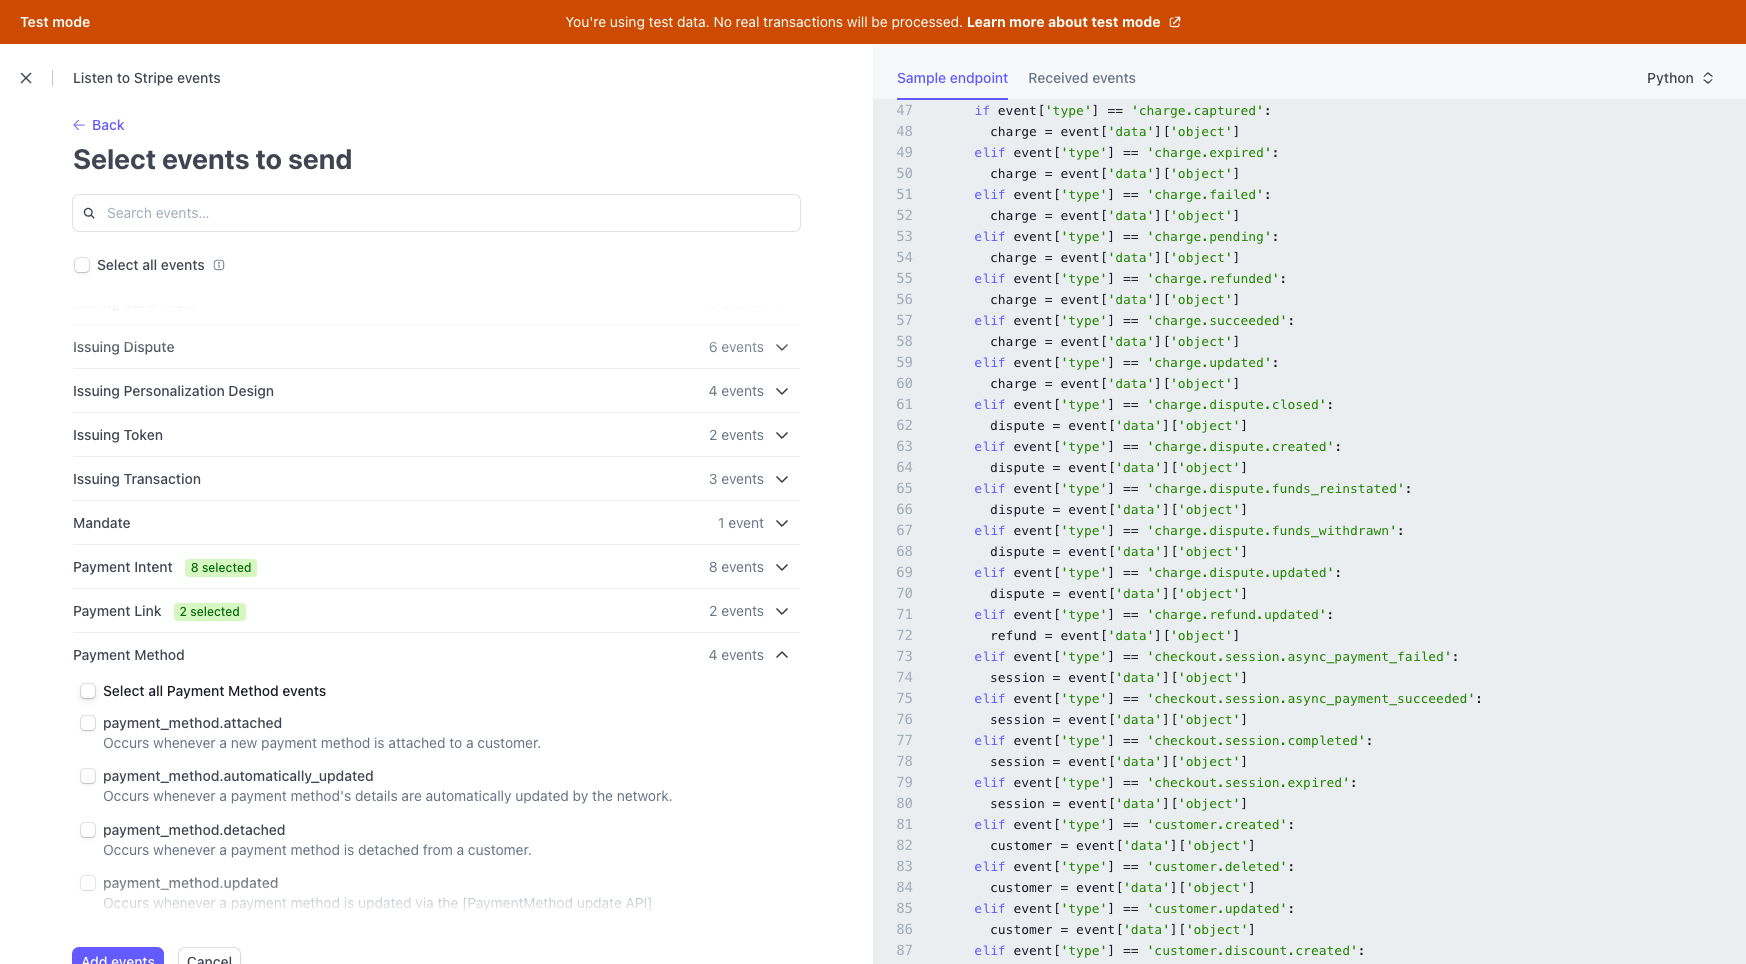Expand the Issuing Transaction chevron
This screenshot has height=964, width=1746.
point(782,479)
